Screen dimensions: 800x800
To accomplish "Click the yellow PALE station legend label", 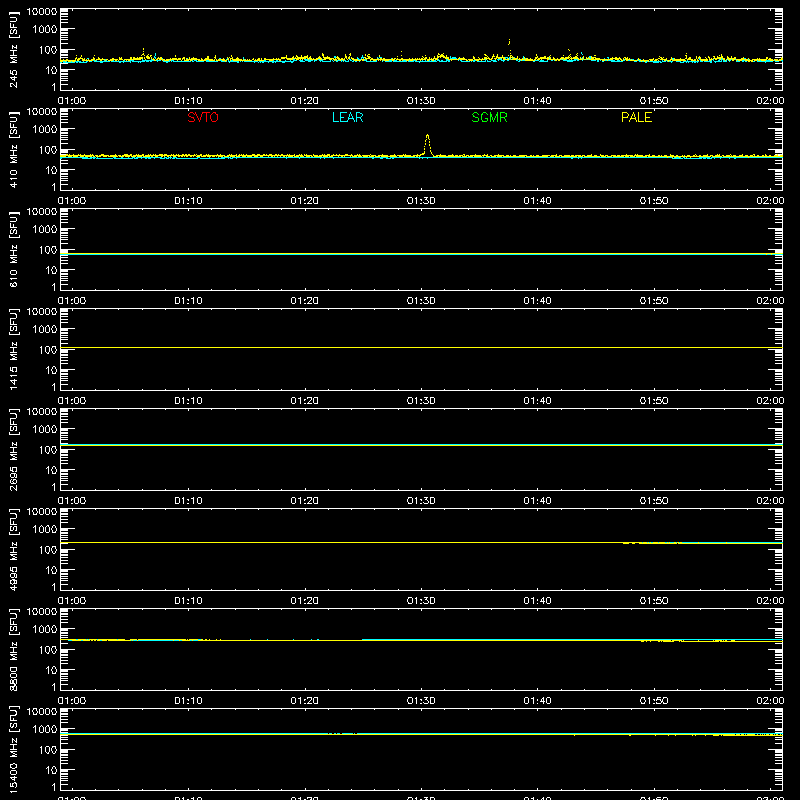I will pos(636,117).
